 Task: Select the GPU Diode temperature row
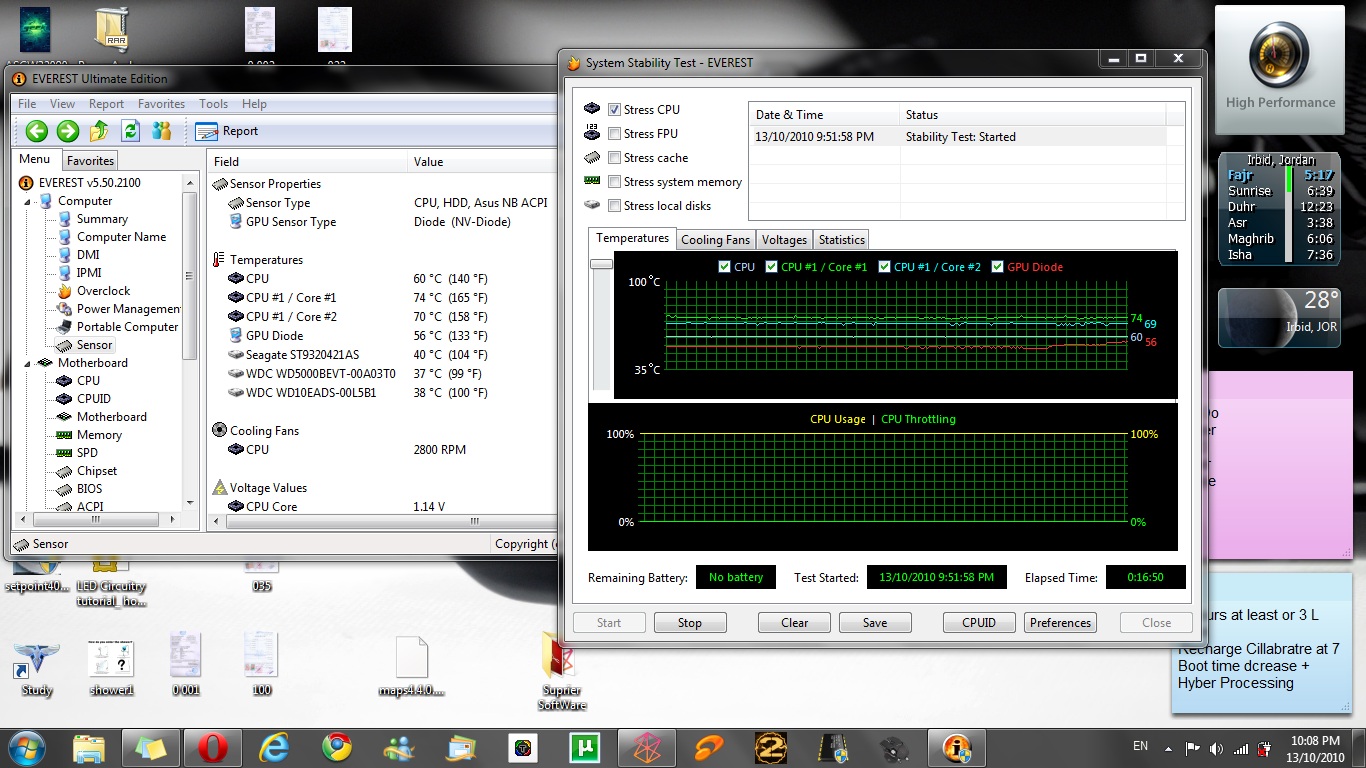point(382,336)
